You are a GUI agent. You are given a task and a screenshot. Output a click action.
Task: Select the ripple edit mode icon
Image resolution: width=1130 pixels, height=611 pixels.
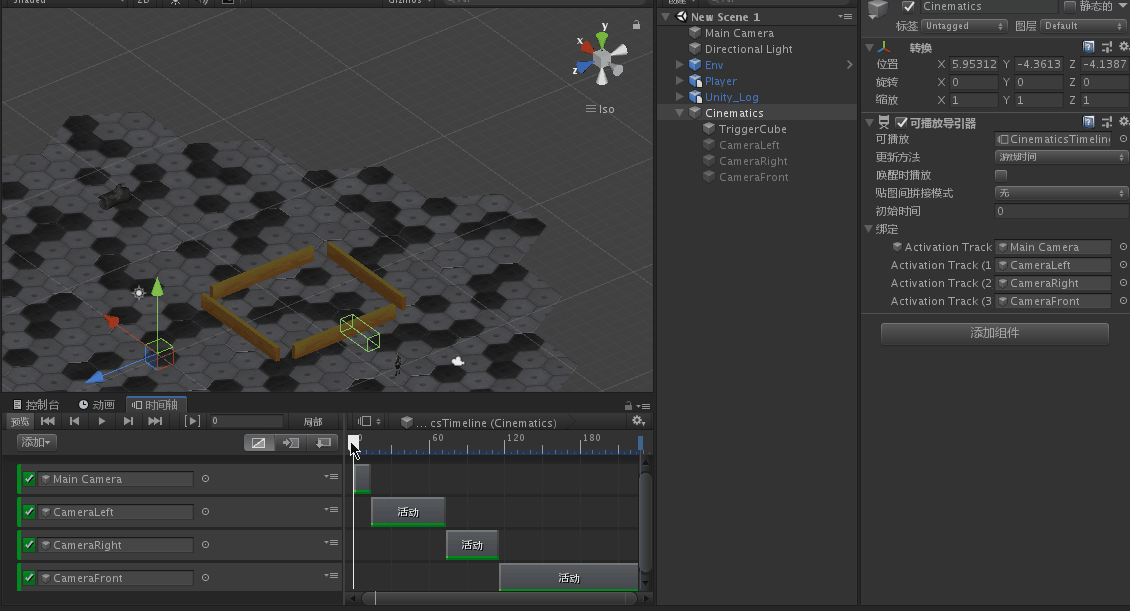[290, 442]
